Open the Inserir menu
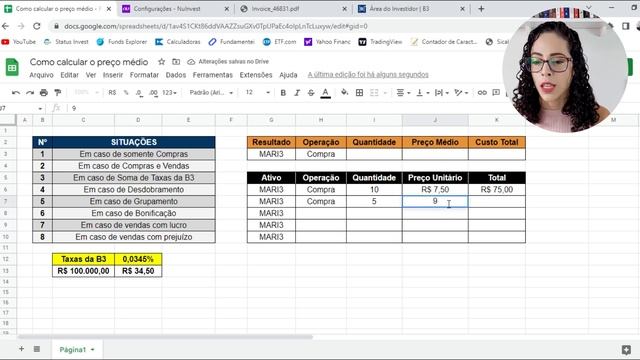The height and width of the screenshot is (360, 640). 113,75
